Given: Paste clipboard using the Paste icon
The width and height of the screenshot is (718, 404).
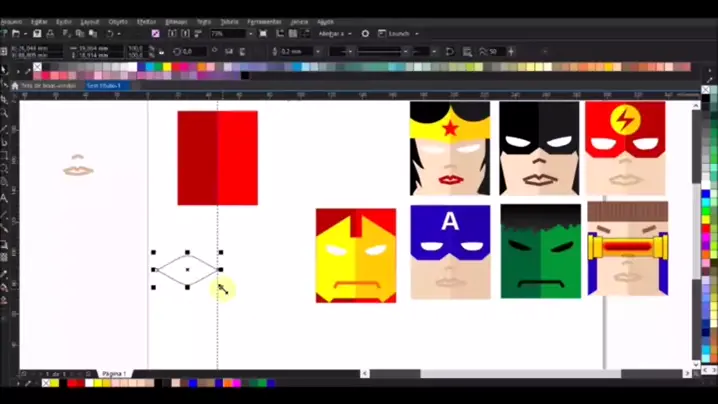Looking at the screenshot, I should (93, 33).
